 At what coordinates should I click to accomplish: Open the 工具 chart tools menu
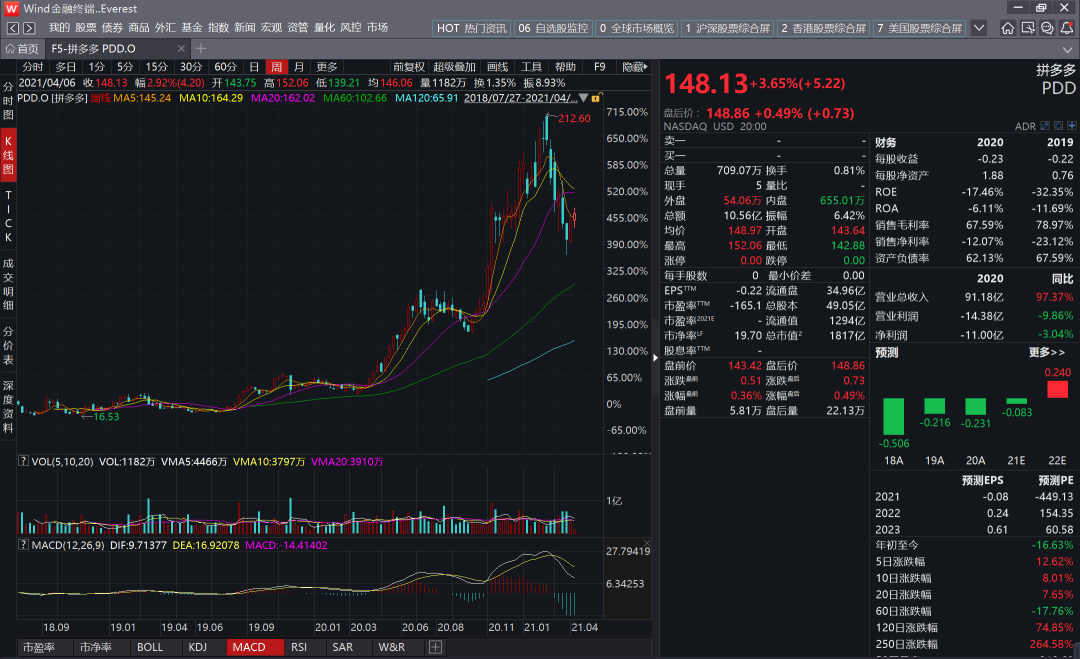[x=531, y=67]
